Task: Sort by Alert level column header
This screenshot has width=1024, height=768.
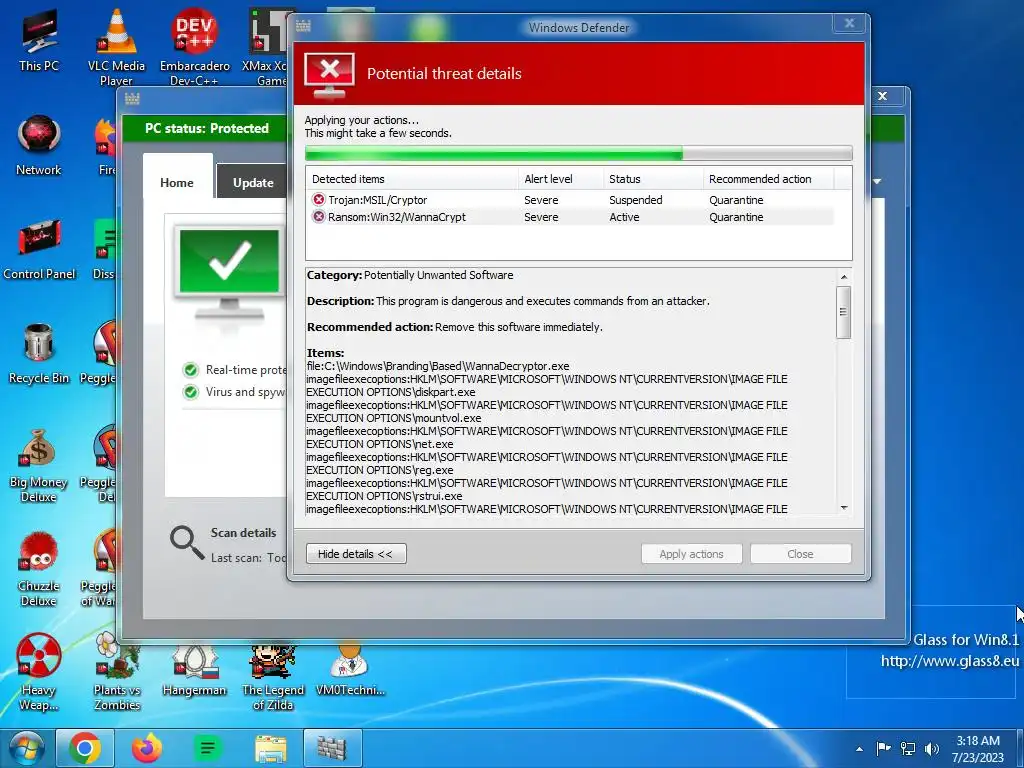Action: point(560,179)
